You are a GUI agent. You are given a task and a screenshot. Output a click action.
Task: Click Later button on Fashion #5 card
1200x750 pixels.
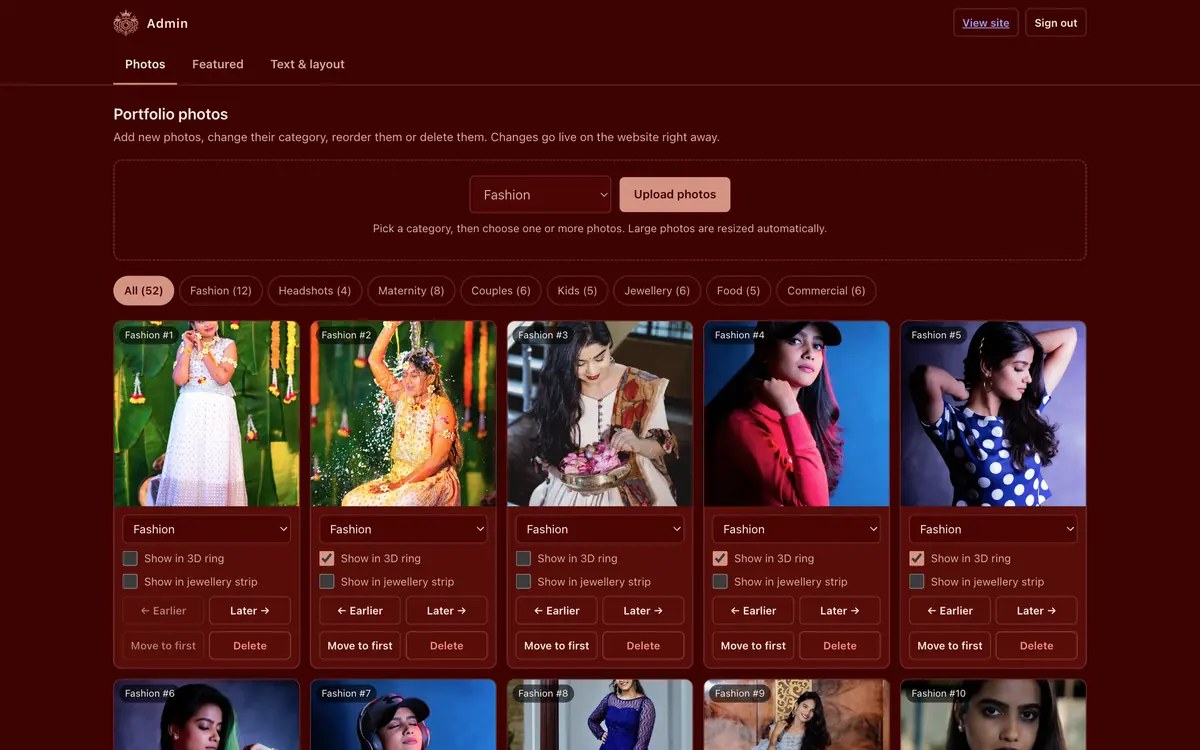click(1037, 611)
